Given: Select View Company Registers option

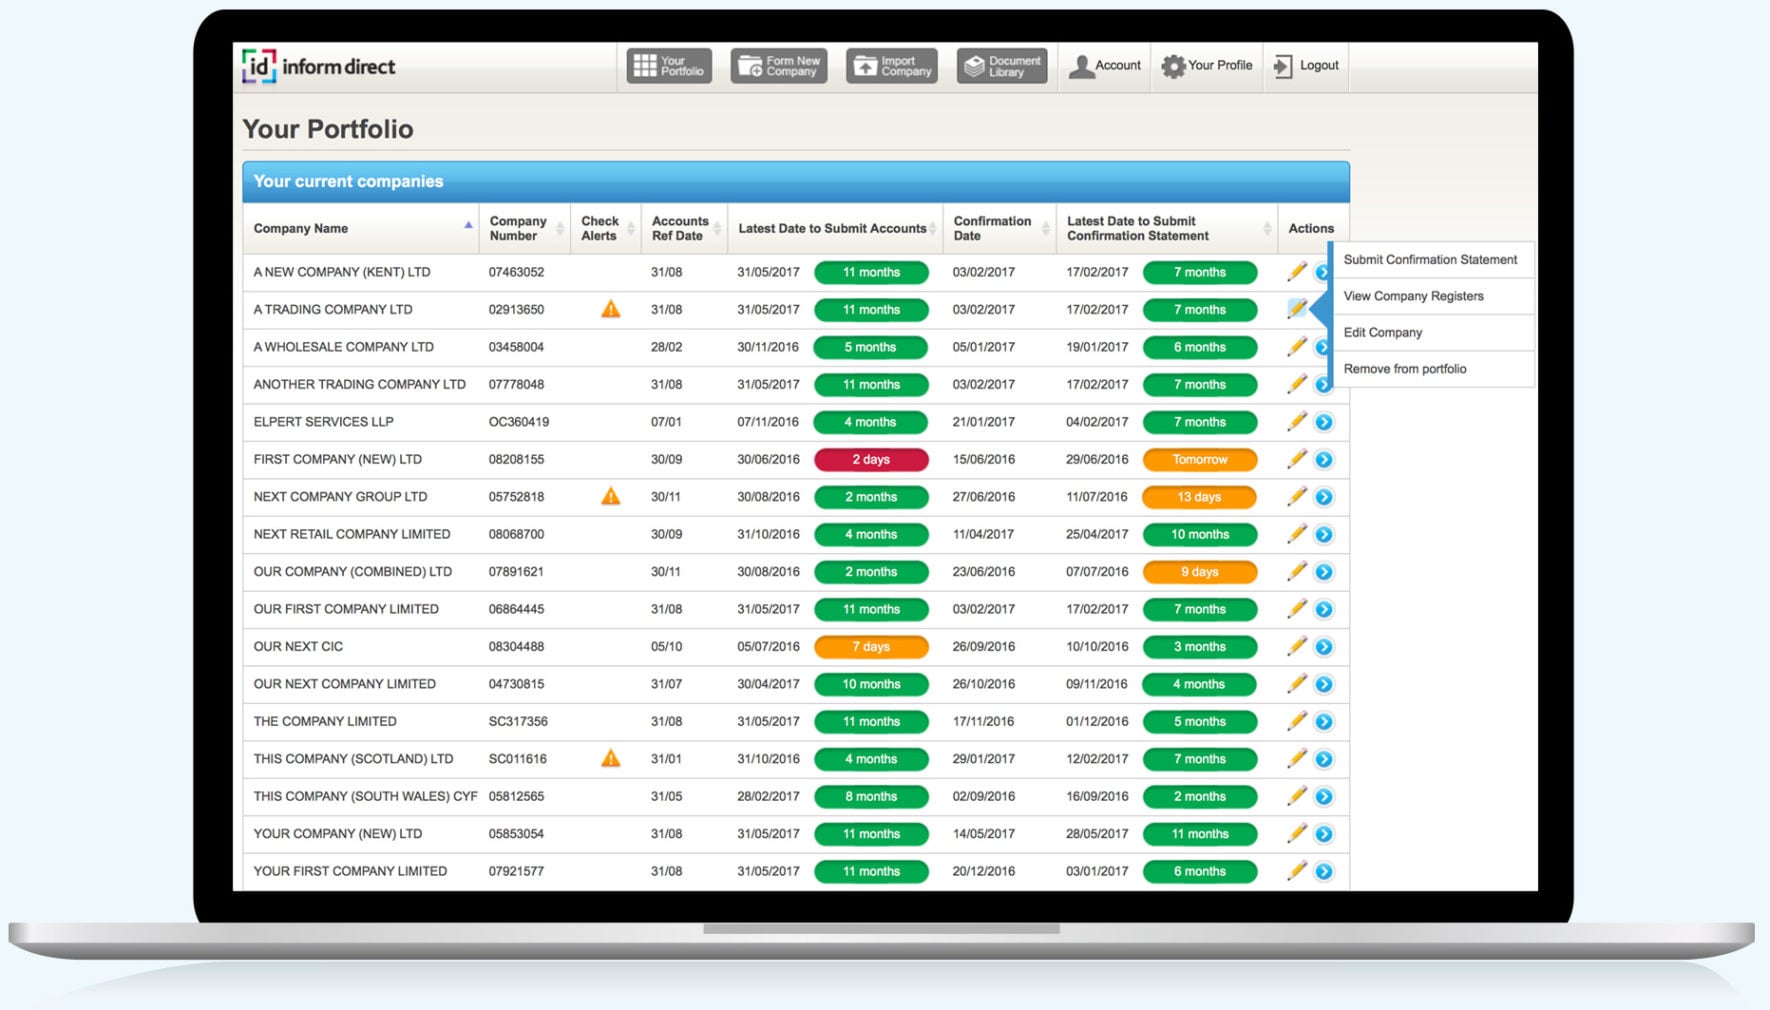Looking at the screenshot, I should pyautogui.click(x=1414, y=296).
